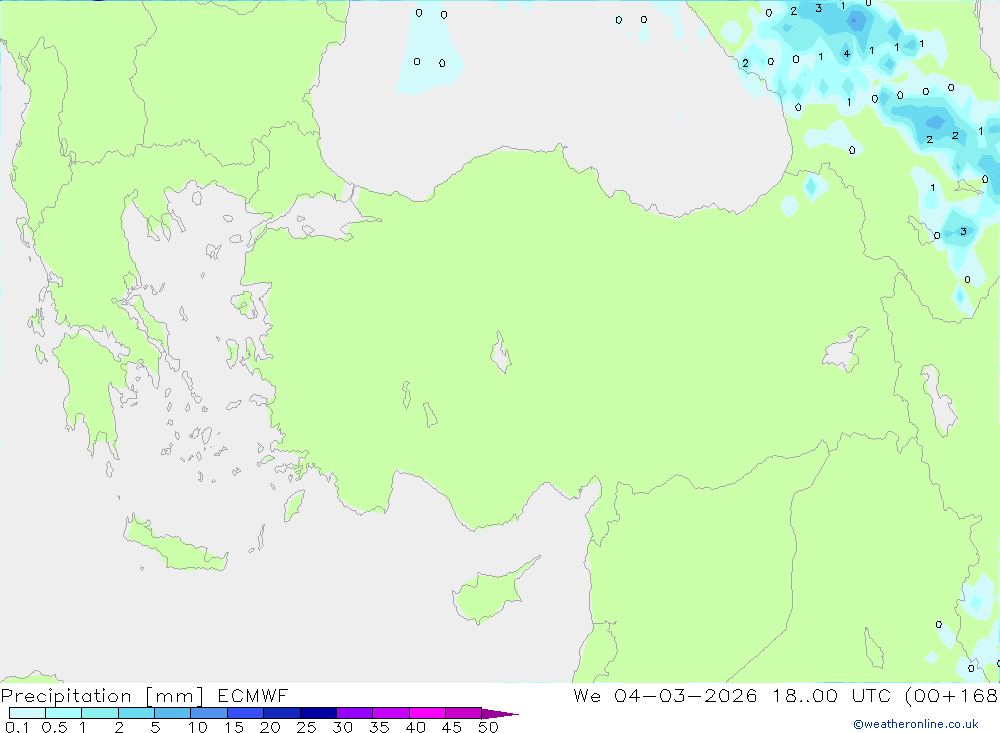Image resolution: width=1000 pixels, height=733 pixels.
Task: Click the '18..00 UTC' time label
Action: 832,695
